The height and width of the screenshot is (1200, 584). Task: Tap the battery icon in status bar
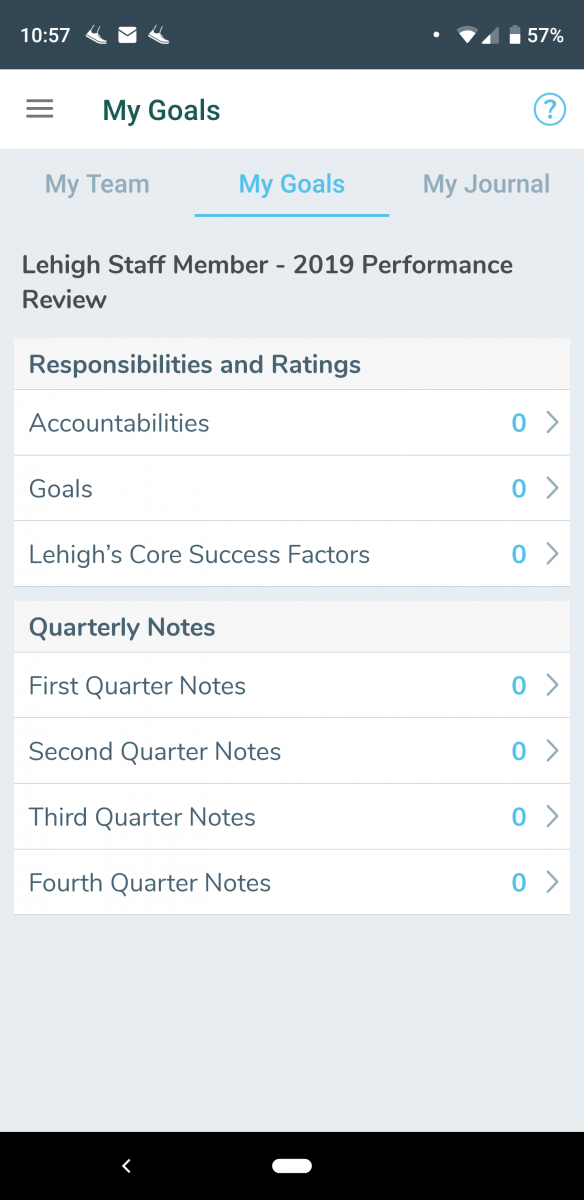pyautogui.click(x=514, y=35)
